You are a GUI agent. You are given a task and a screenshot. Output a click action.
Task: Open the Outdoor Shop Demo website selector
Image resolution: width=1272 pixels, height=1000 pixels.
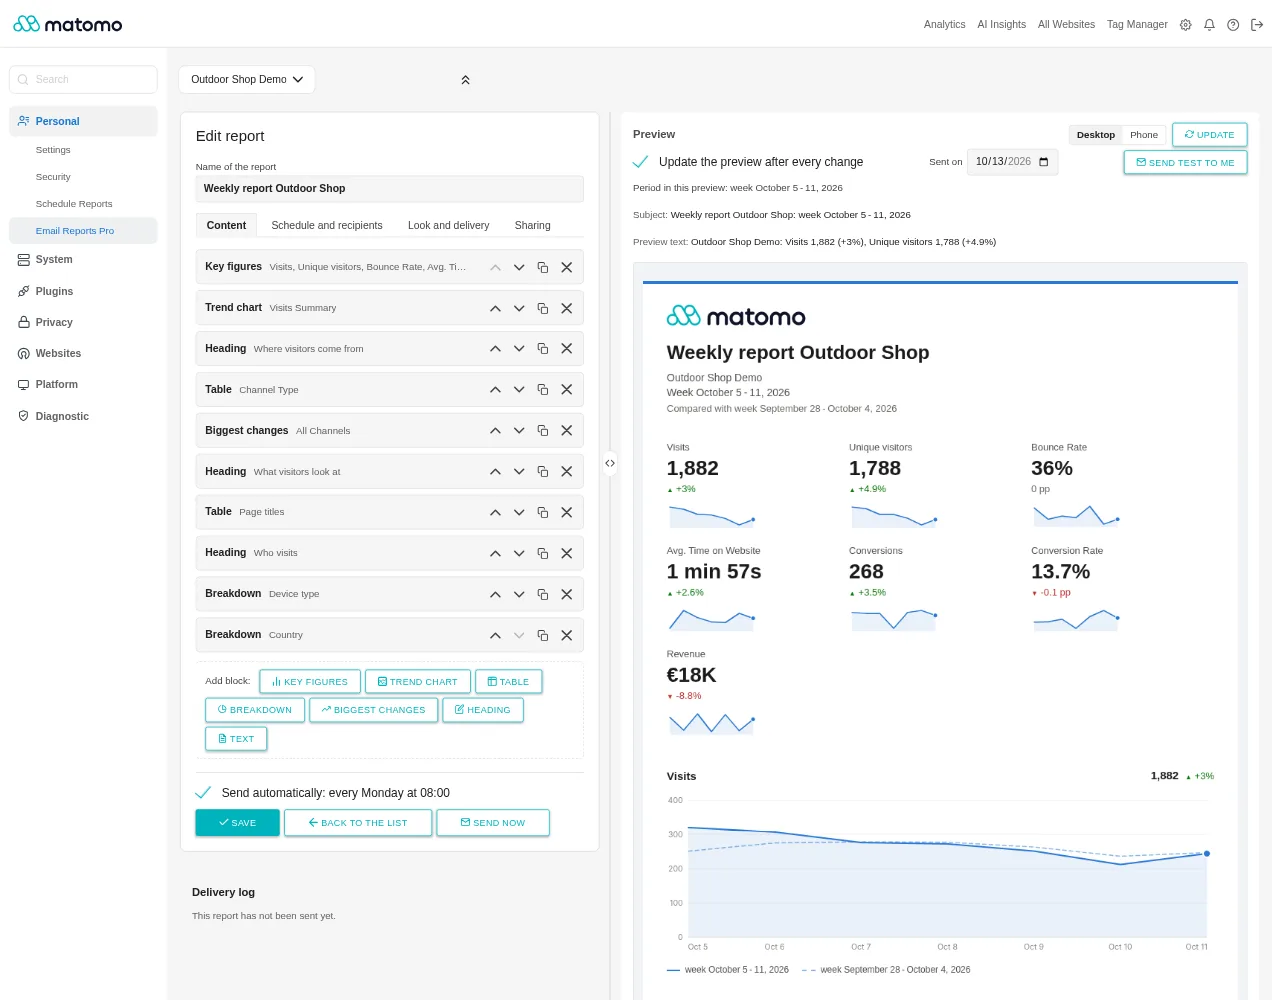click(247, 80)
